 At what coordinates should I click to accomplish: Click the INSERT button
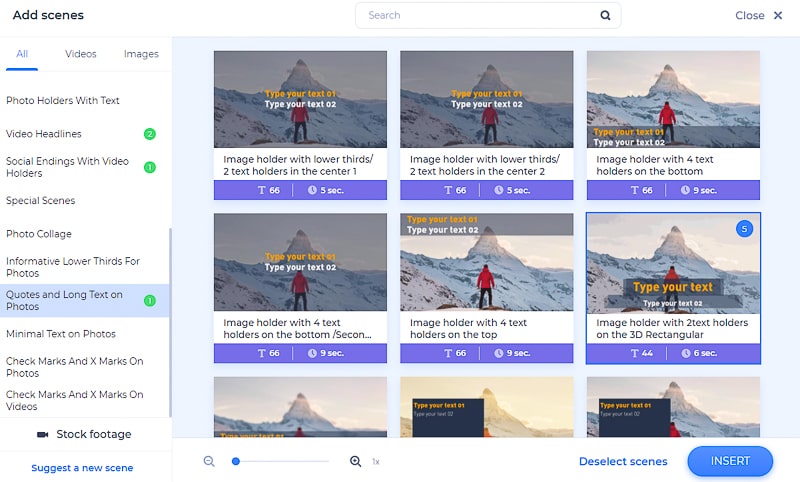pyautogui.click(x=730, y=461)
